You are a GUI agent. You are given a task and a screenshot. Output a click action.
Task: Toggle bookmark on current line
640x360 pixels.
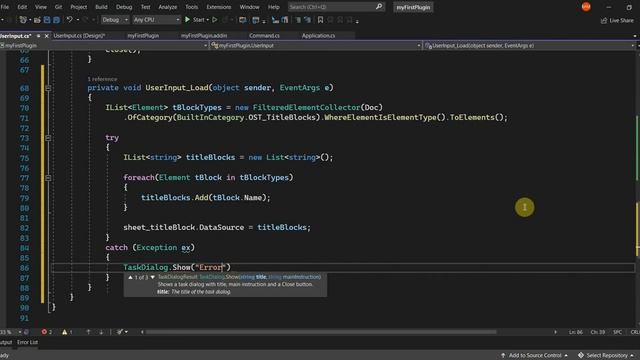click(x=320, y=20)
